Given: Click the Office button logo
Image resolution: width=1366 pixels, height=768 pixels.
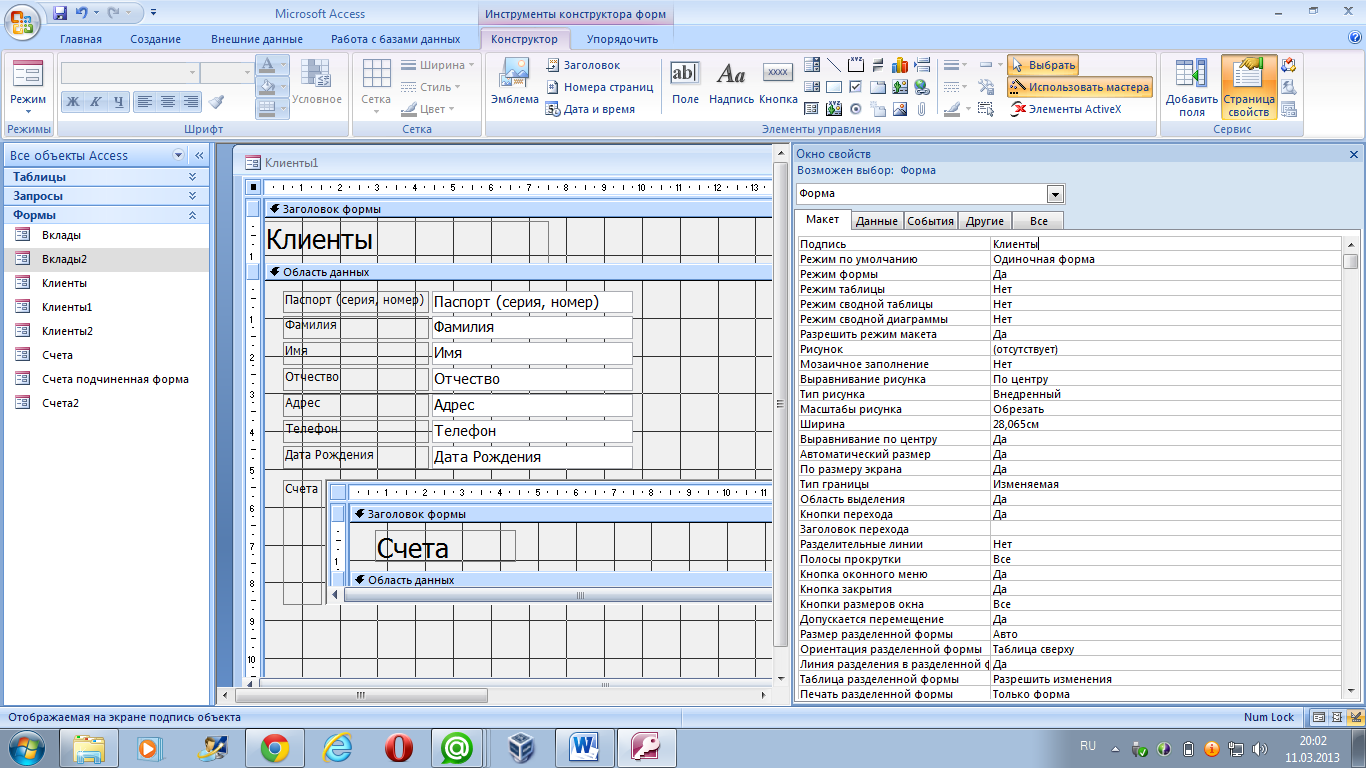Looking at the screenshot, I should [22, 20].
